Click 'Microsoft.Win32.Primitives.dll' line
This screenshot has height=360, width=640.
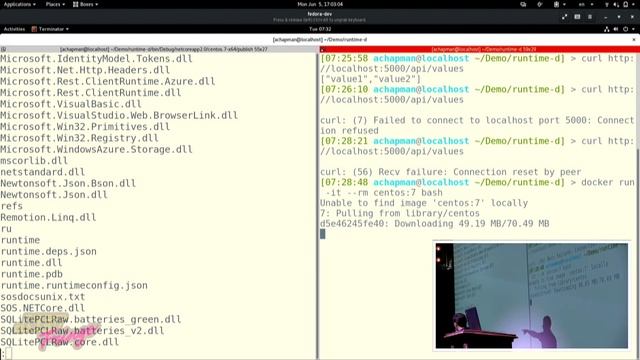point(85,127)
